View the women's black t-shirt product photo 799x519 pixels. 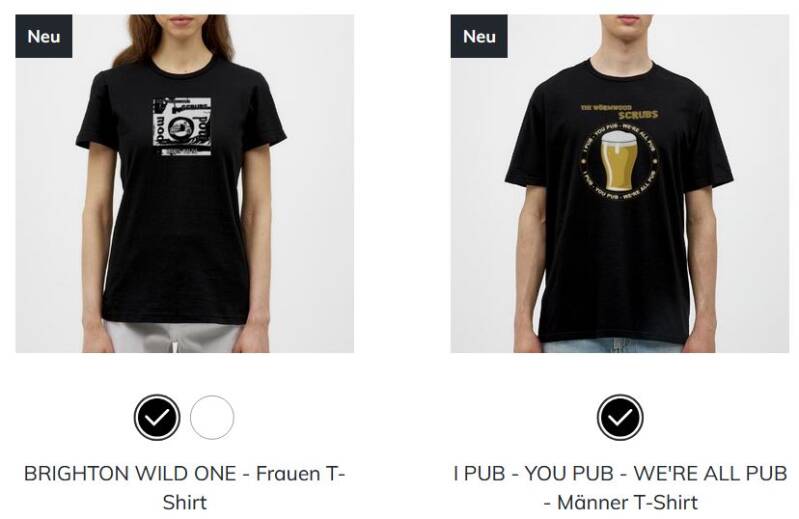pyautogui.click(x=184, y=183)
